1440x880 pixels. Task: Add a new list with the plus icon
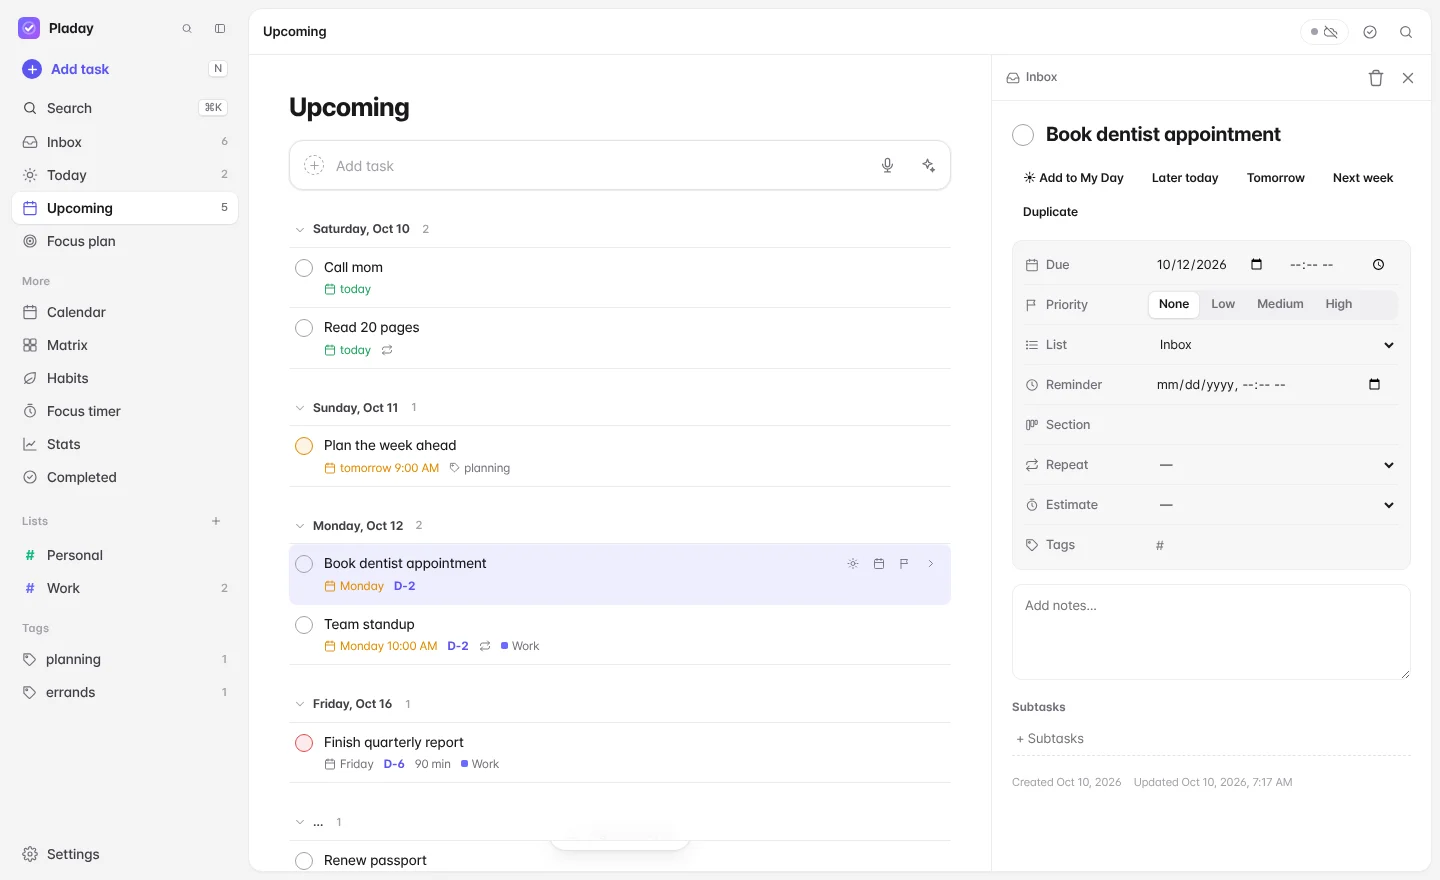[216, 521]
